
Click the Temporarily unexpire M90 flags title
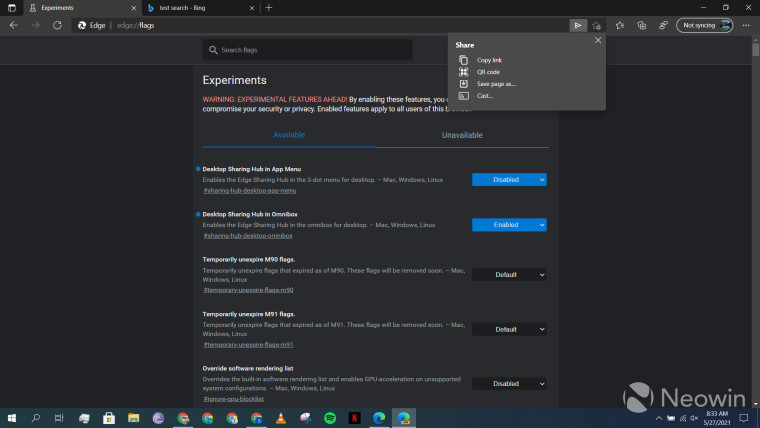click(249, 259)
